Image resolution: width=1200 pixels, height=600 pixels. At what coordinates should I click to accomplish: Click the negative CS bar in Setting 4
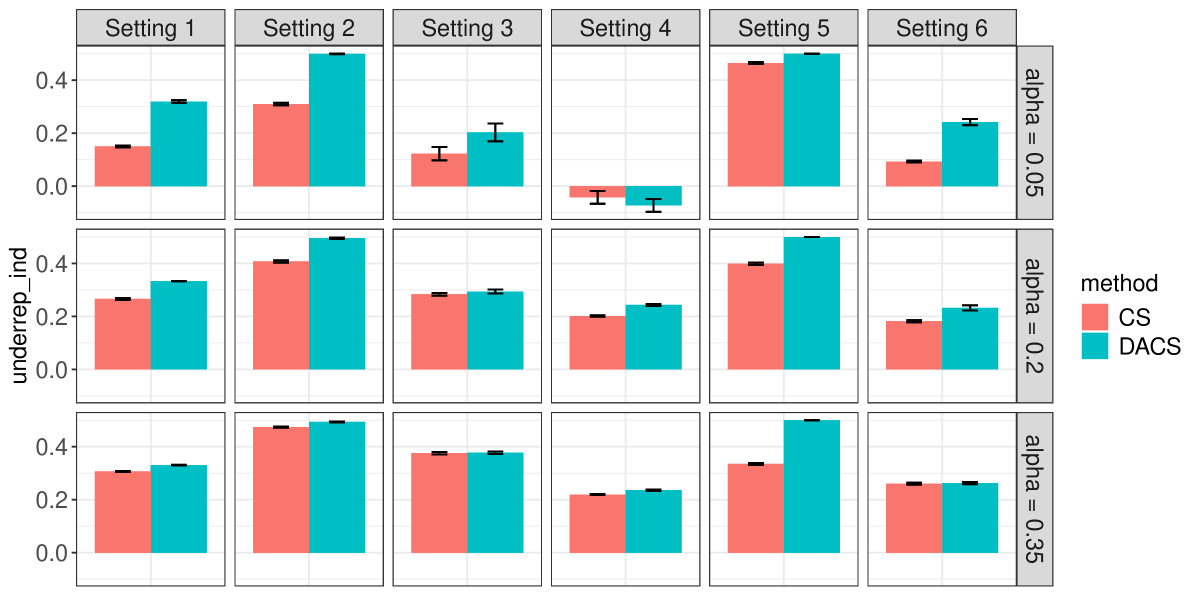coord(597,191)
